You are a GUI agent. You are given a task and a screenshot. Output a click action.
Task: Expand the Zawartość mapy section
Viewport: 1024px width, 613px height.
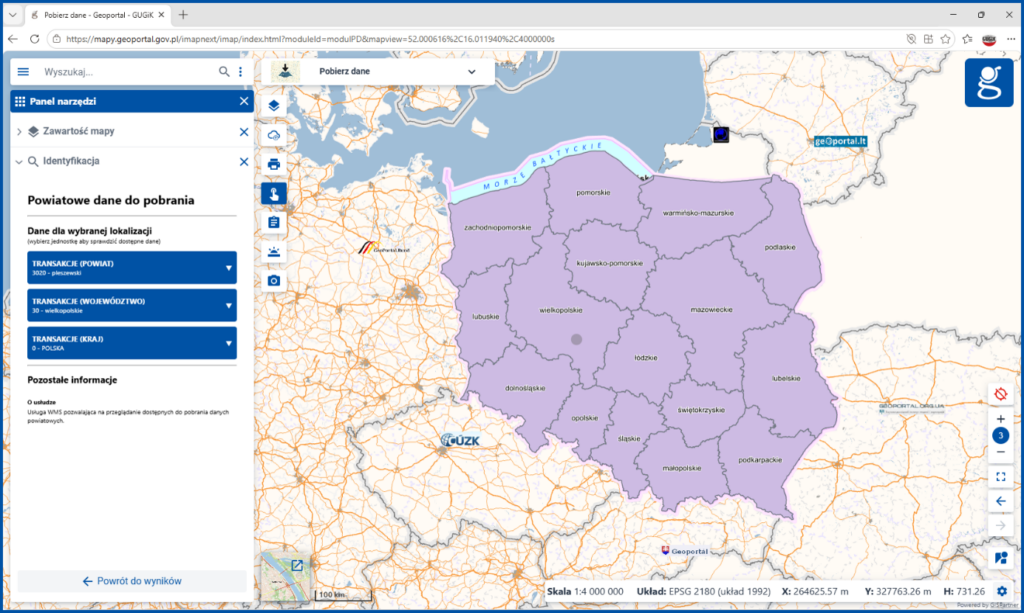coord(19,131)
